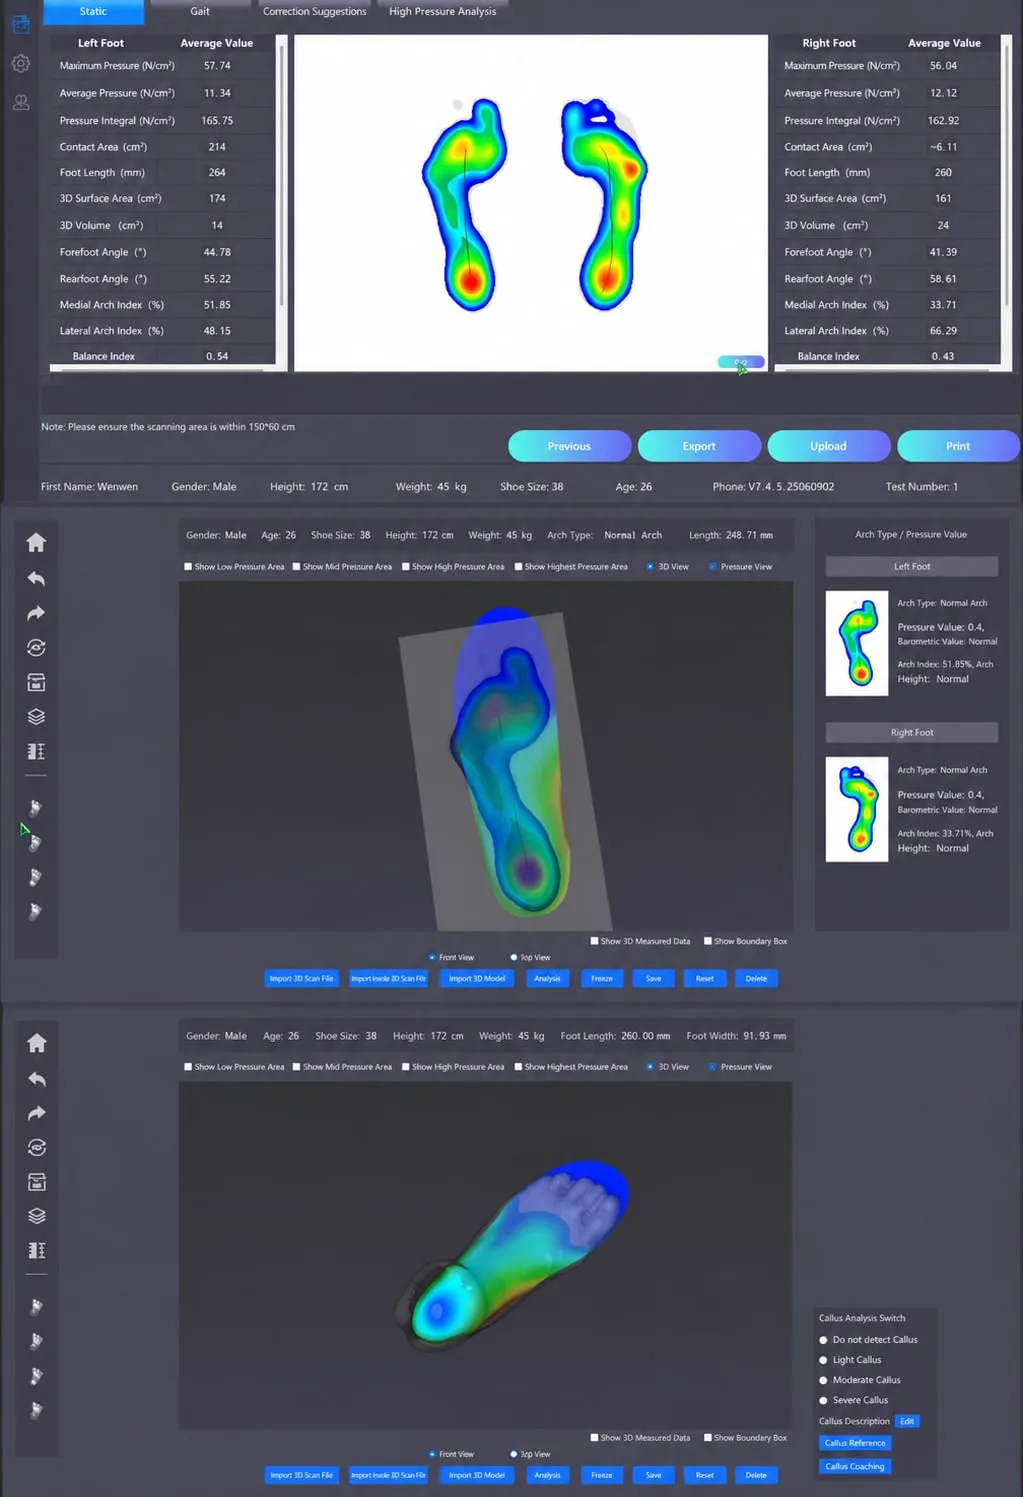The width and height of the screenshot is (1023, 1497).
Task: Select the Top View radio in the arch-type panel
Action: click(513, 957)
